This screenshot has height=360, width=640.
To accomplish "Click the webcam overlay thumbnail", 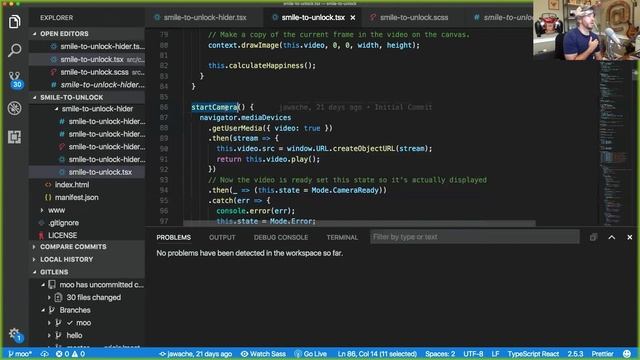I will tap(586, 30).
